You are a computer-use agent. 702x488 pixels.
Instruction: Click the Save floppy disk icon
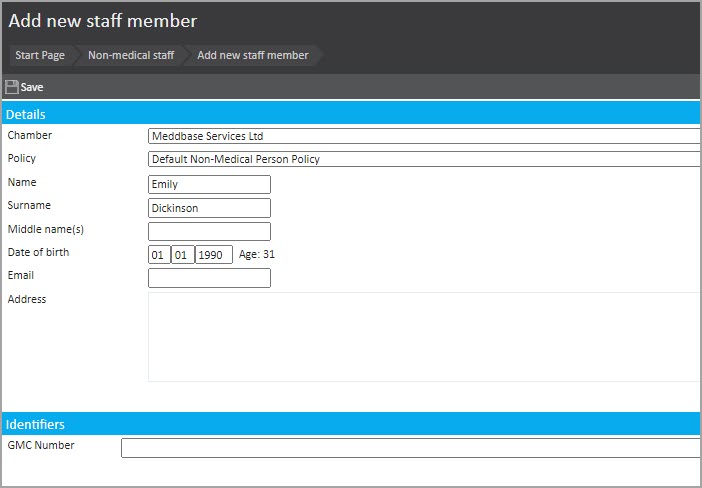point(12,87)
